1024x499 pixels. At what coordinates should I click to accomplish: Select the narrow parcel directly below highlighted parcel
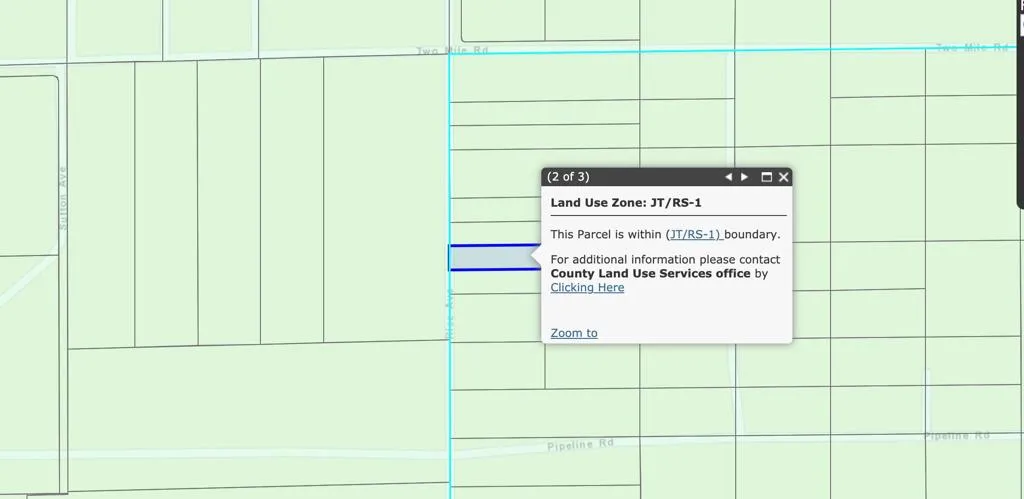[495, 281]
